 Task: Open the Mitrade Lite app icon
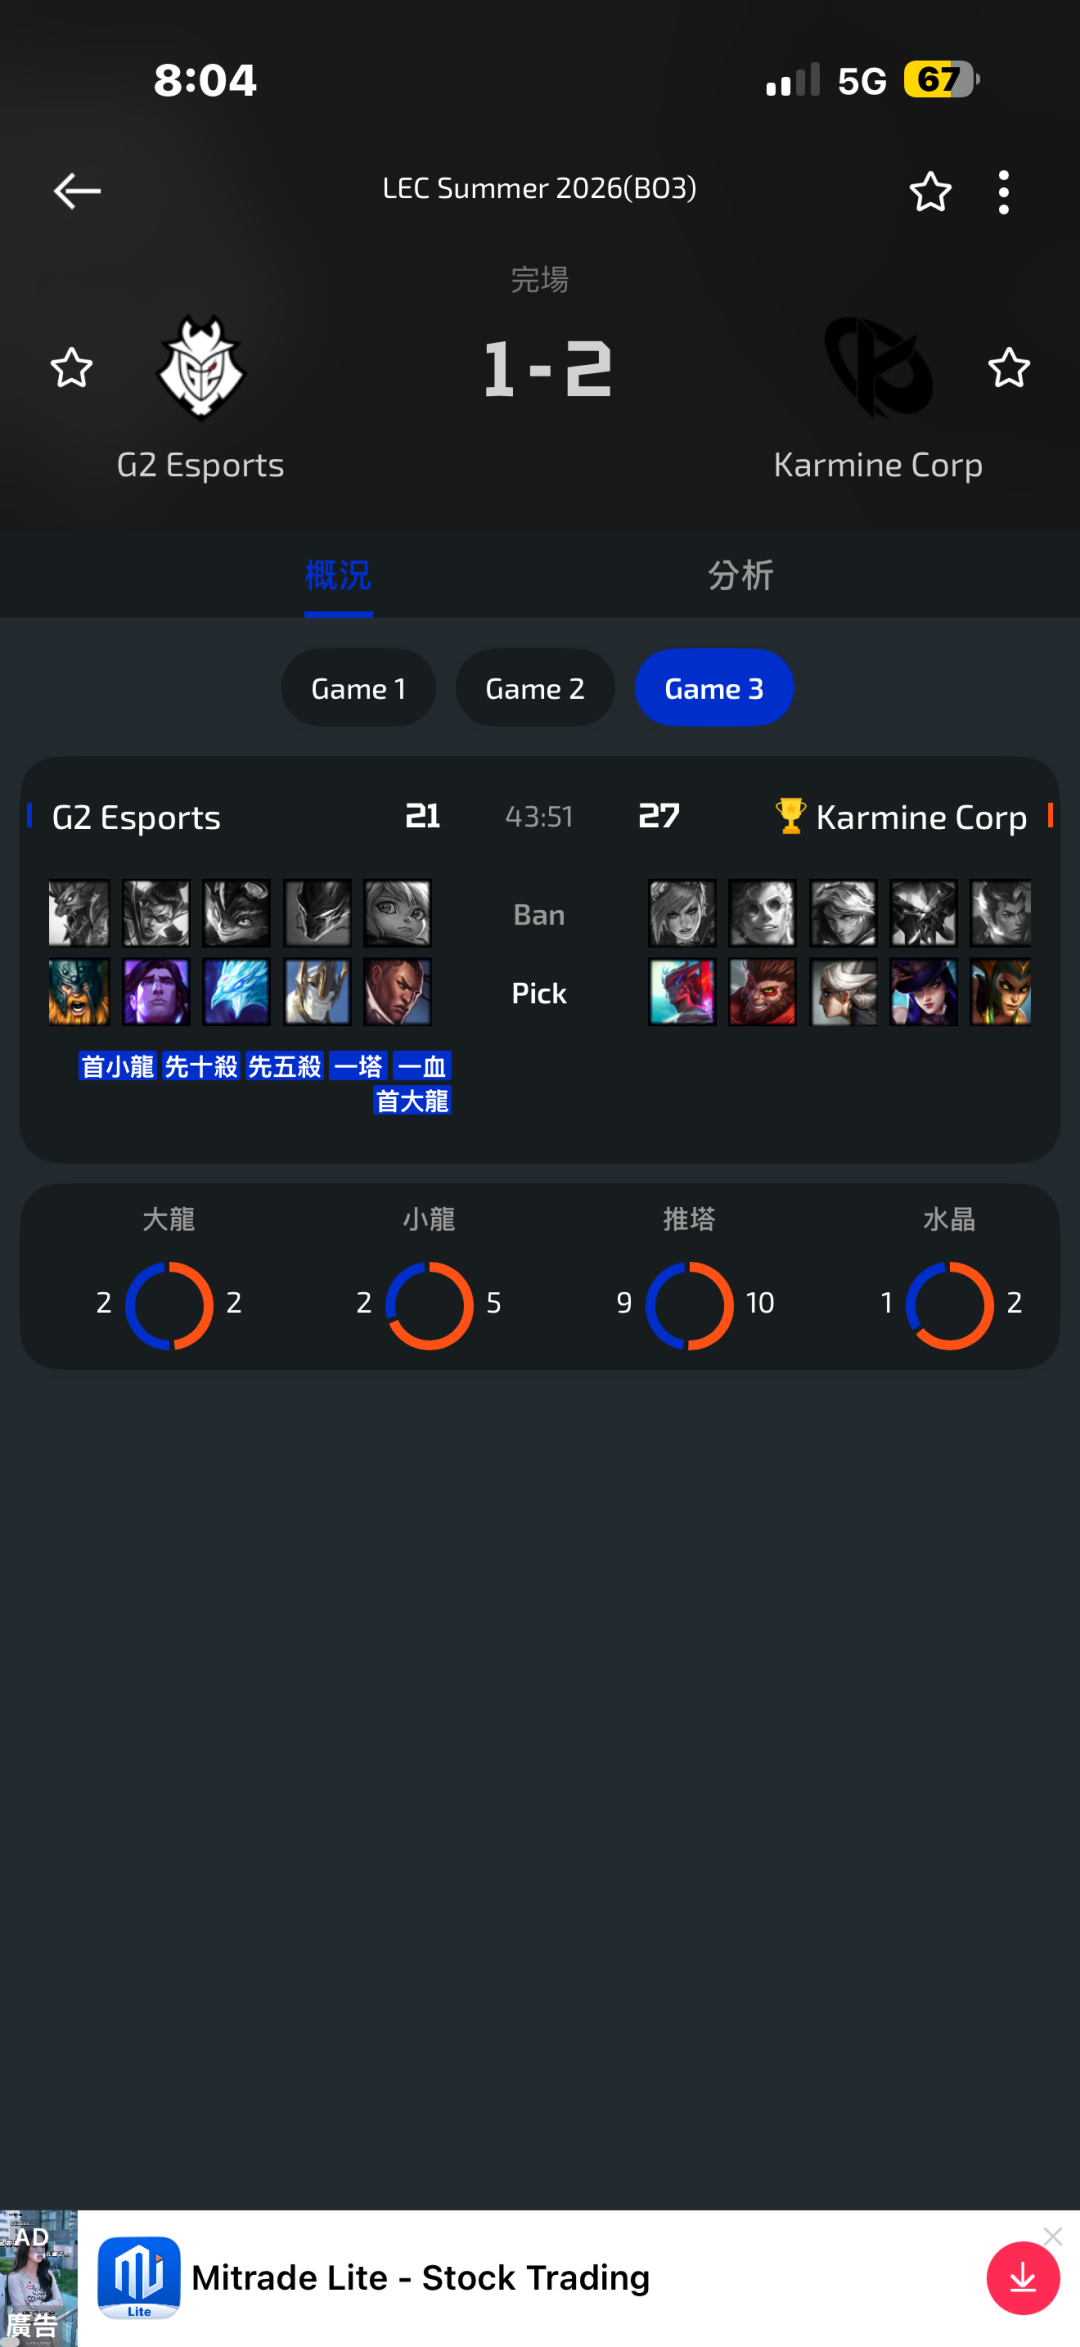139,2277
